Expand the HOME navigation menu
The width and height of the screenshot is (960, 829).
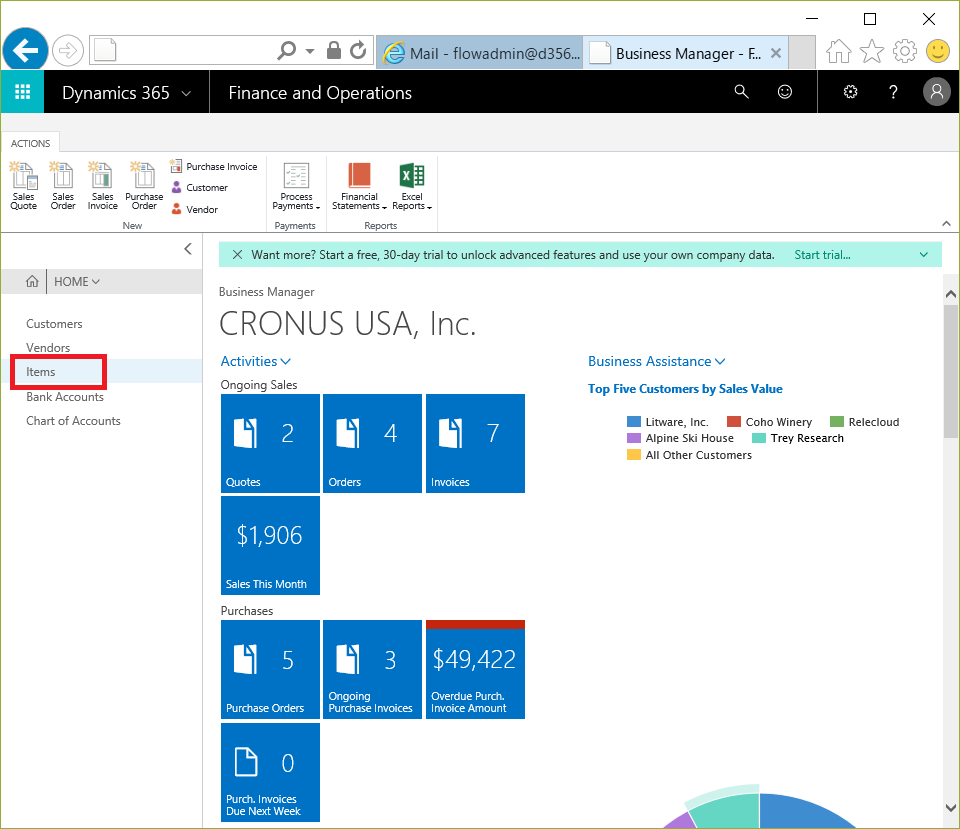[77, 282]
